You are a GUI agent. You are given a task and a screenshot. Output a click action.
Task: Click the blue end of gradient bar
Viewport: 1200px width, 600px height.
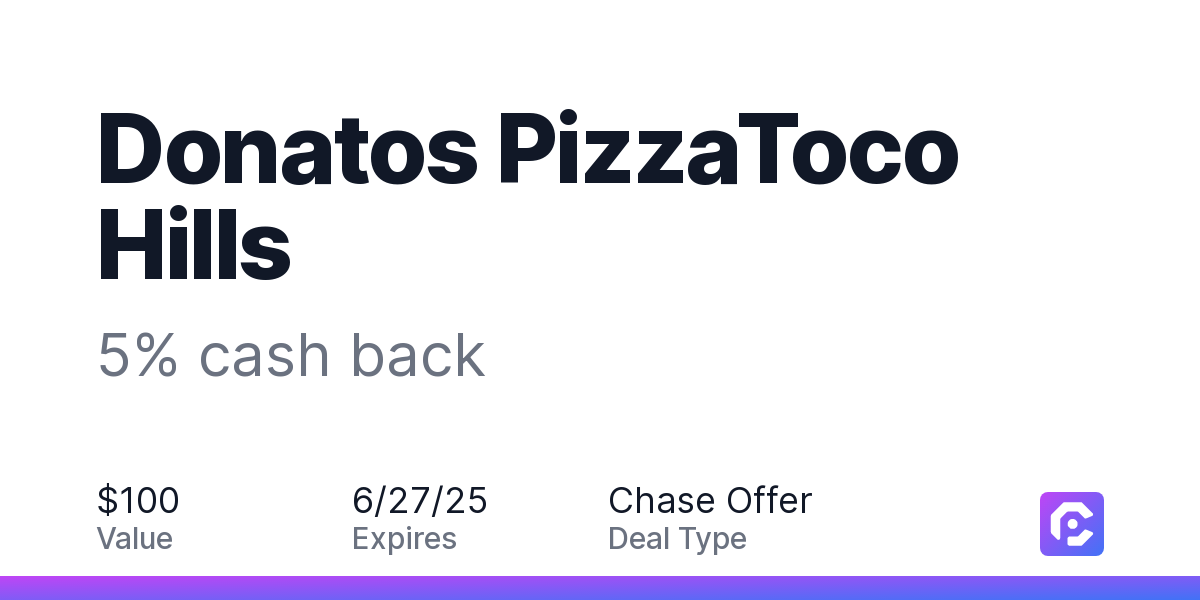coord(1180,588)
